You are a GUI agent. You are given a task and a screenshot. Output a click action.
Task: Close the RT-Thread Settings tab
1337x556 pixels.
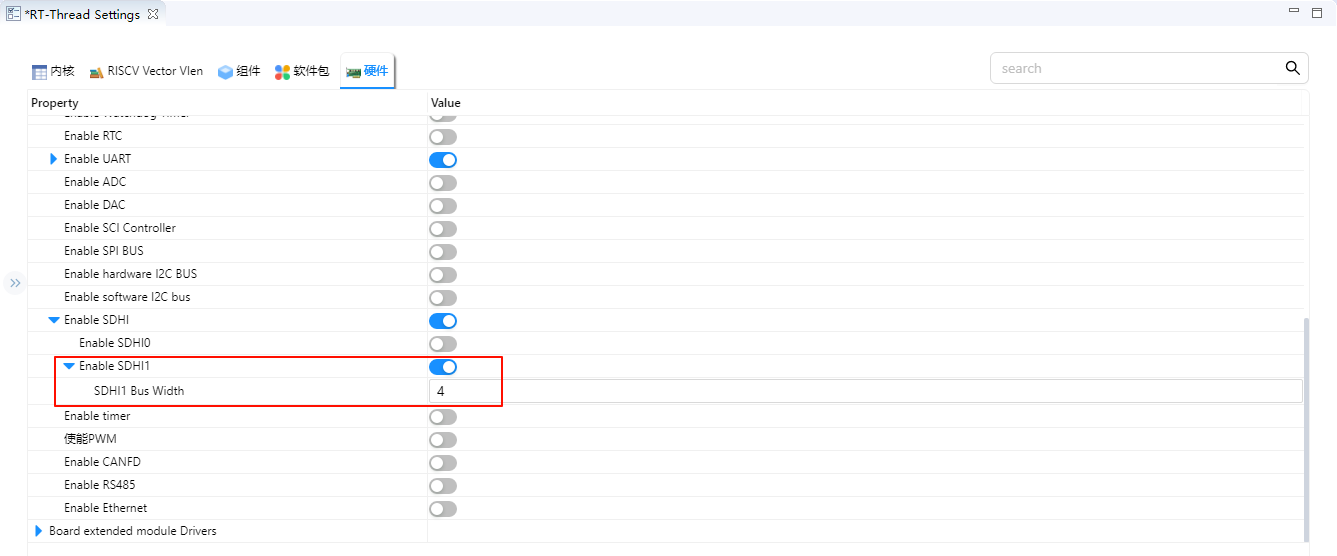[x=153, y=14]
